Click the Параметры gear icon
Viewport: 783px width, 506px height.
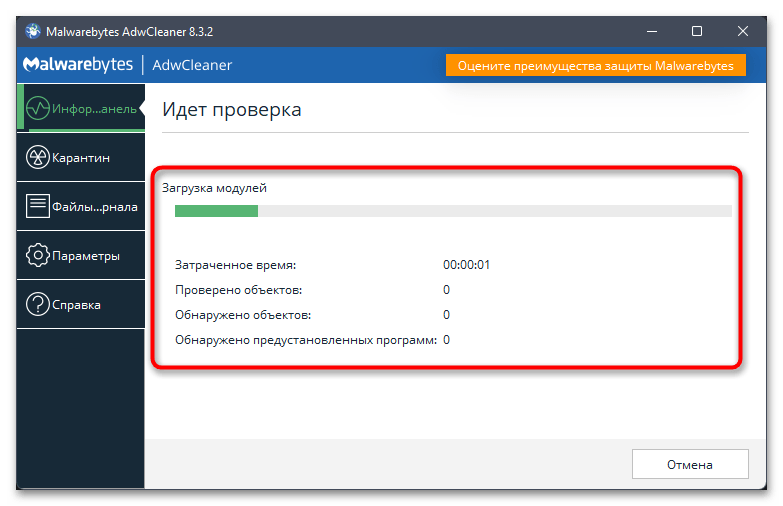click(38, 255)
